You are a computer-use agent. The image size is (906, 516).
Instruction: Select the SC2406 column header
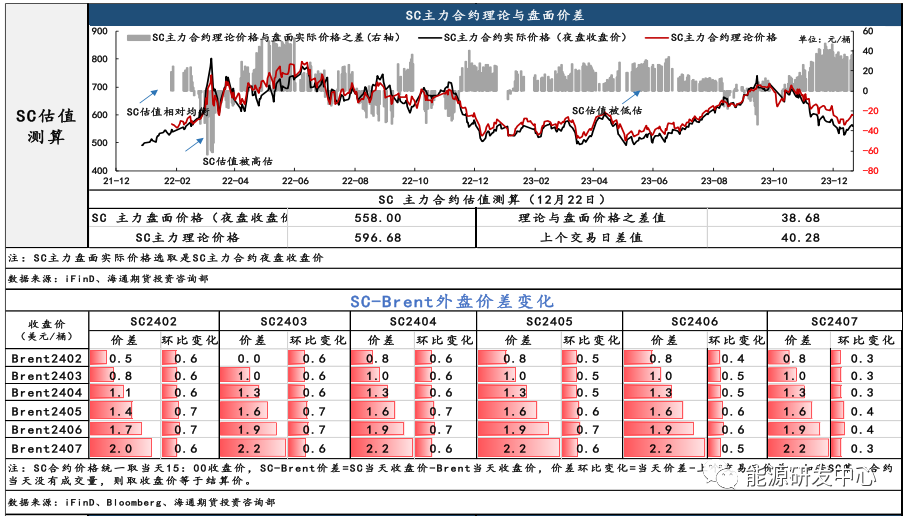point(695,321)
